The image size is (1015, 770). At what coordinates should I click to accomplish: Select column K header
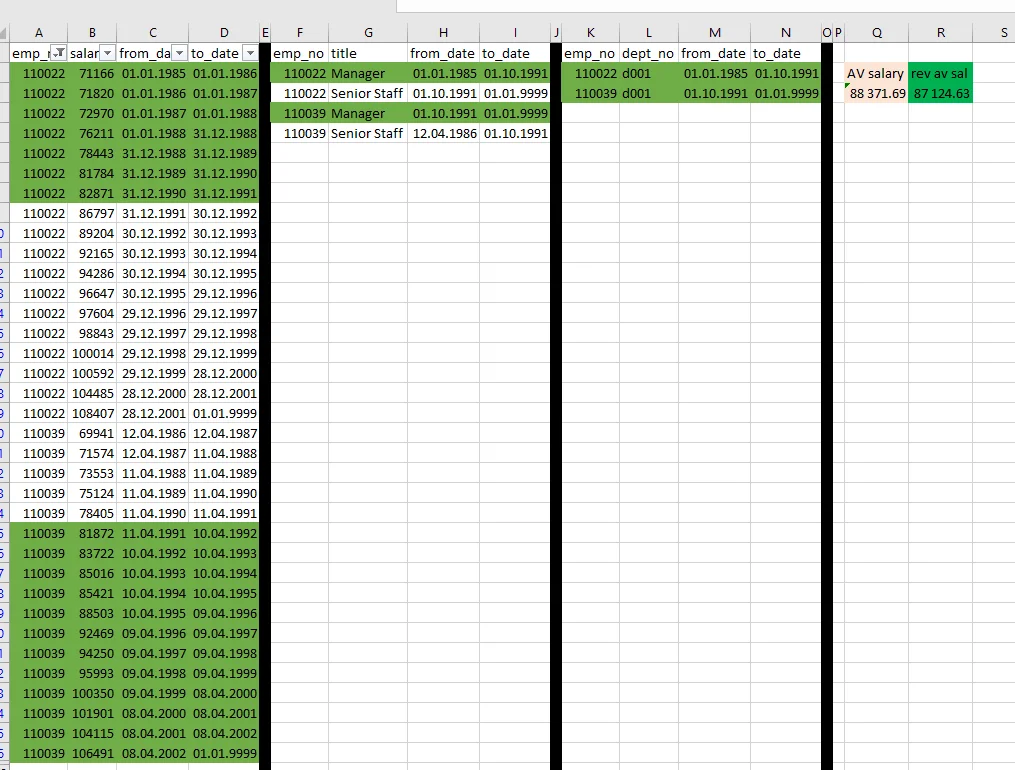(590, 33)
